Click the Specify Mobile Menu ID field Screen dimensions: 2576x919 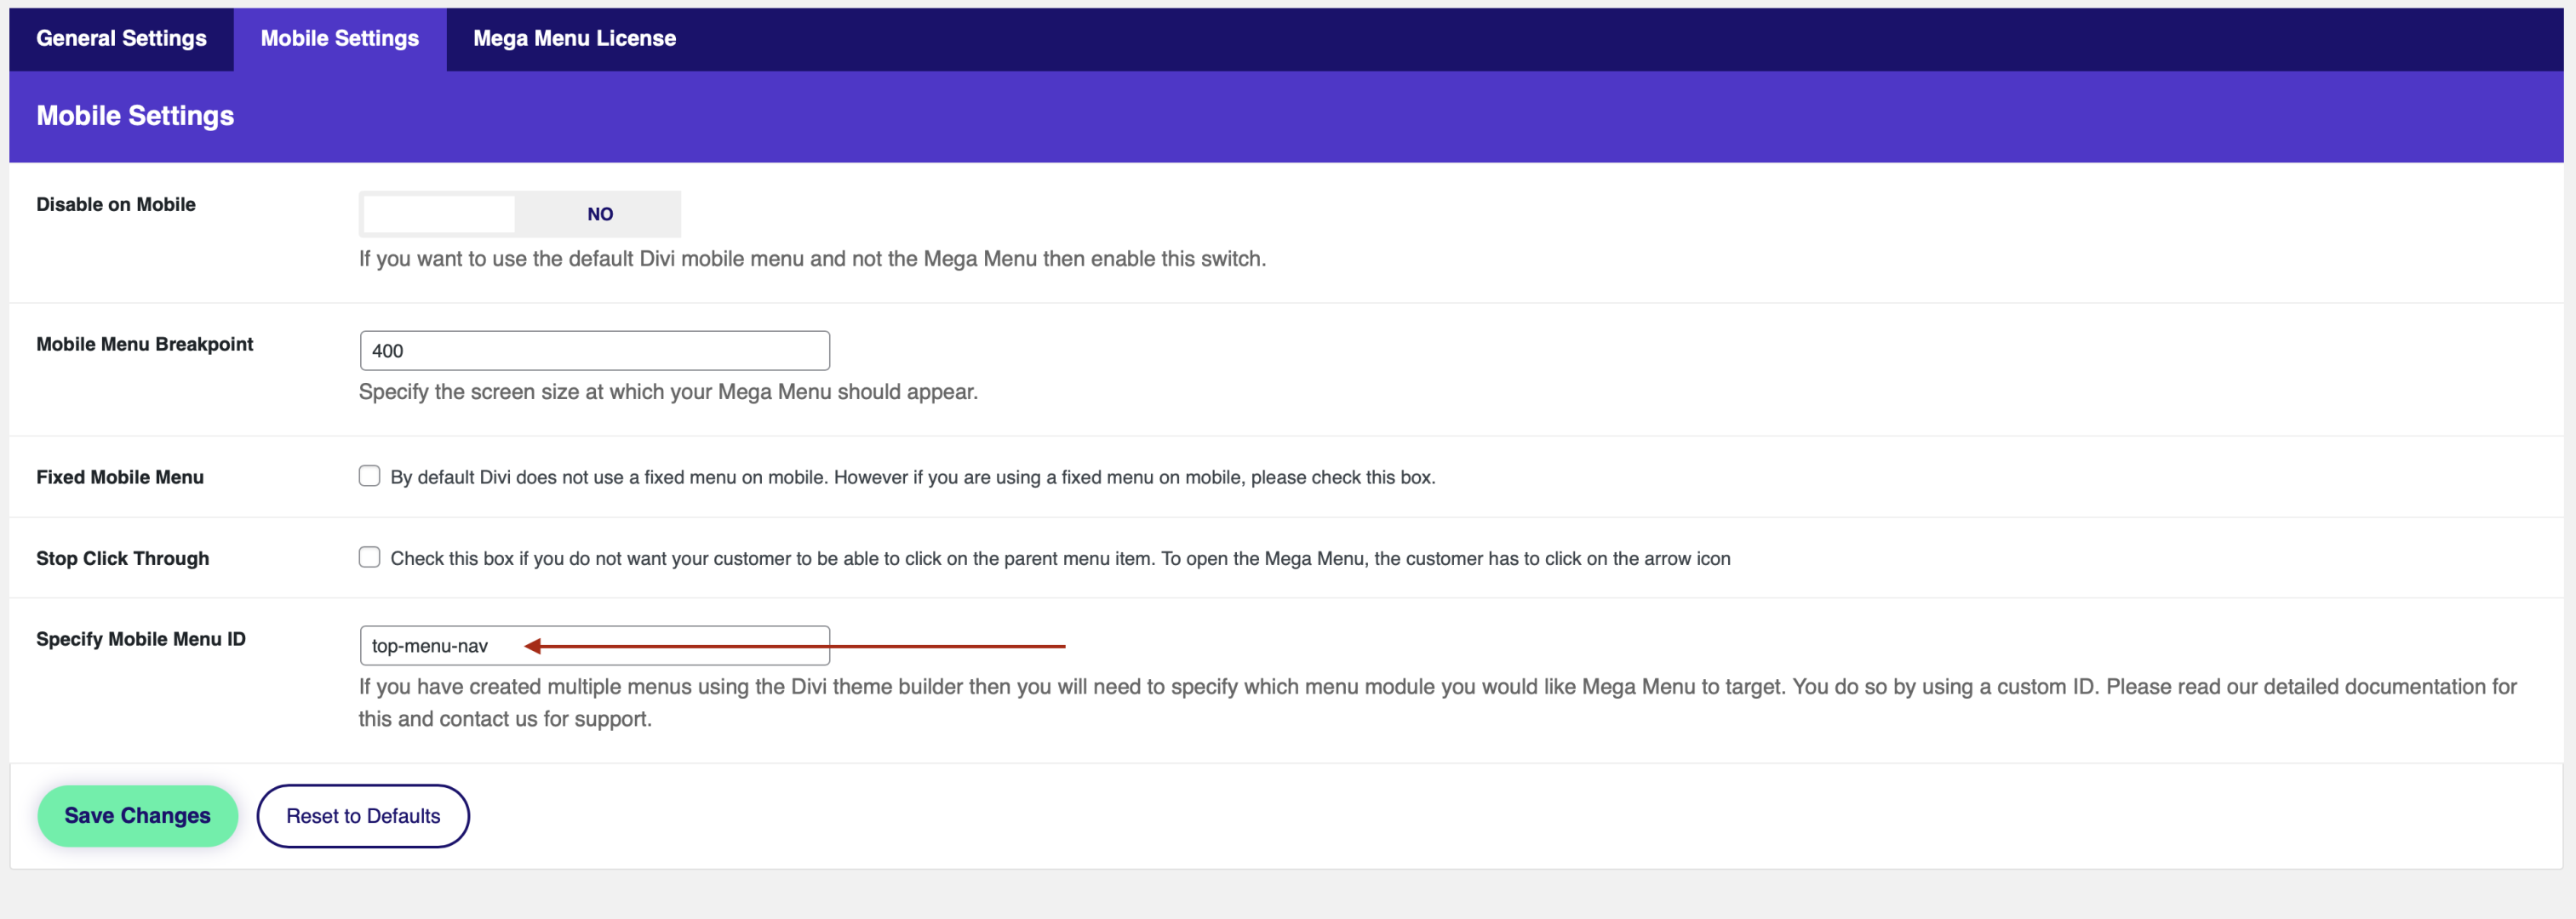pyautogui.click(x=595, y=646)
